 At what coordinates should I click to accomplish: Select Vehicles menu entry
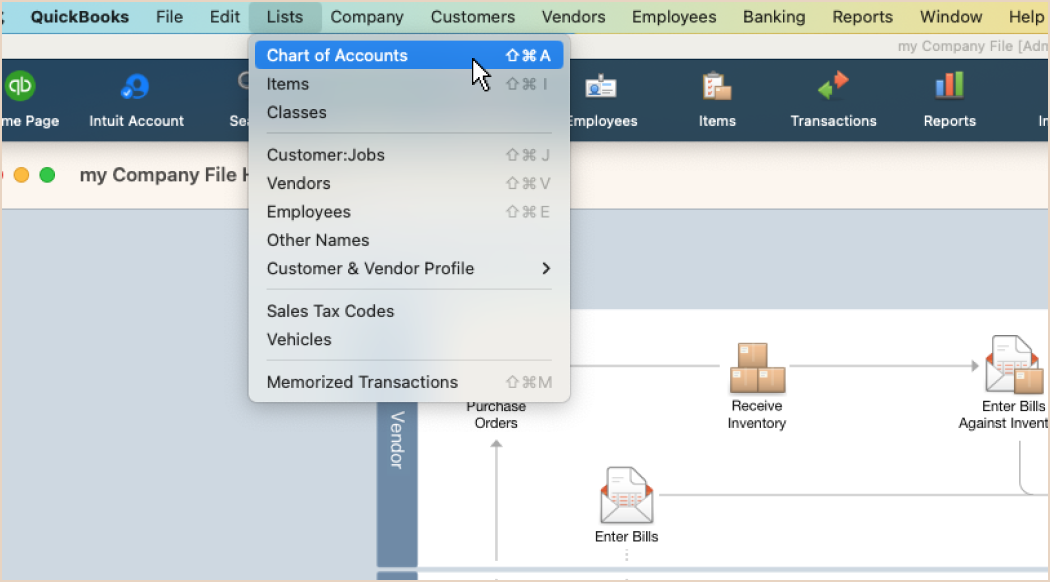point(408,340)
